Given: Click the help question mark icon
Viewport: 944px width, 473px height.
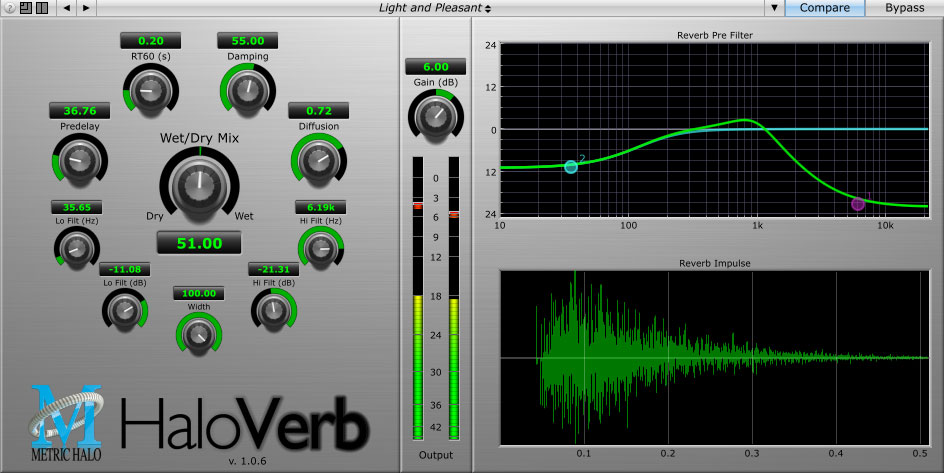Looking at the screenshot, I should pyautogui.click(x=10, y=8).
